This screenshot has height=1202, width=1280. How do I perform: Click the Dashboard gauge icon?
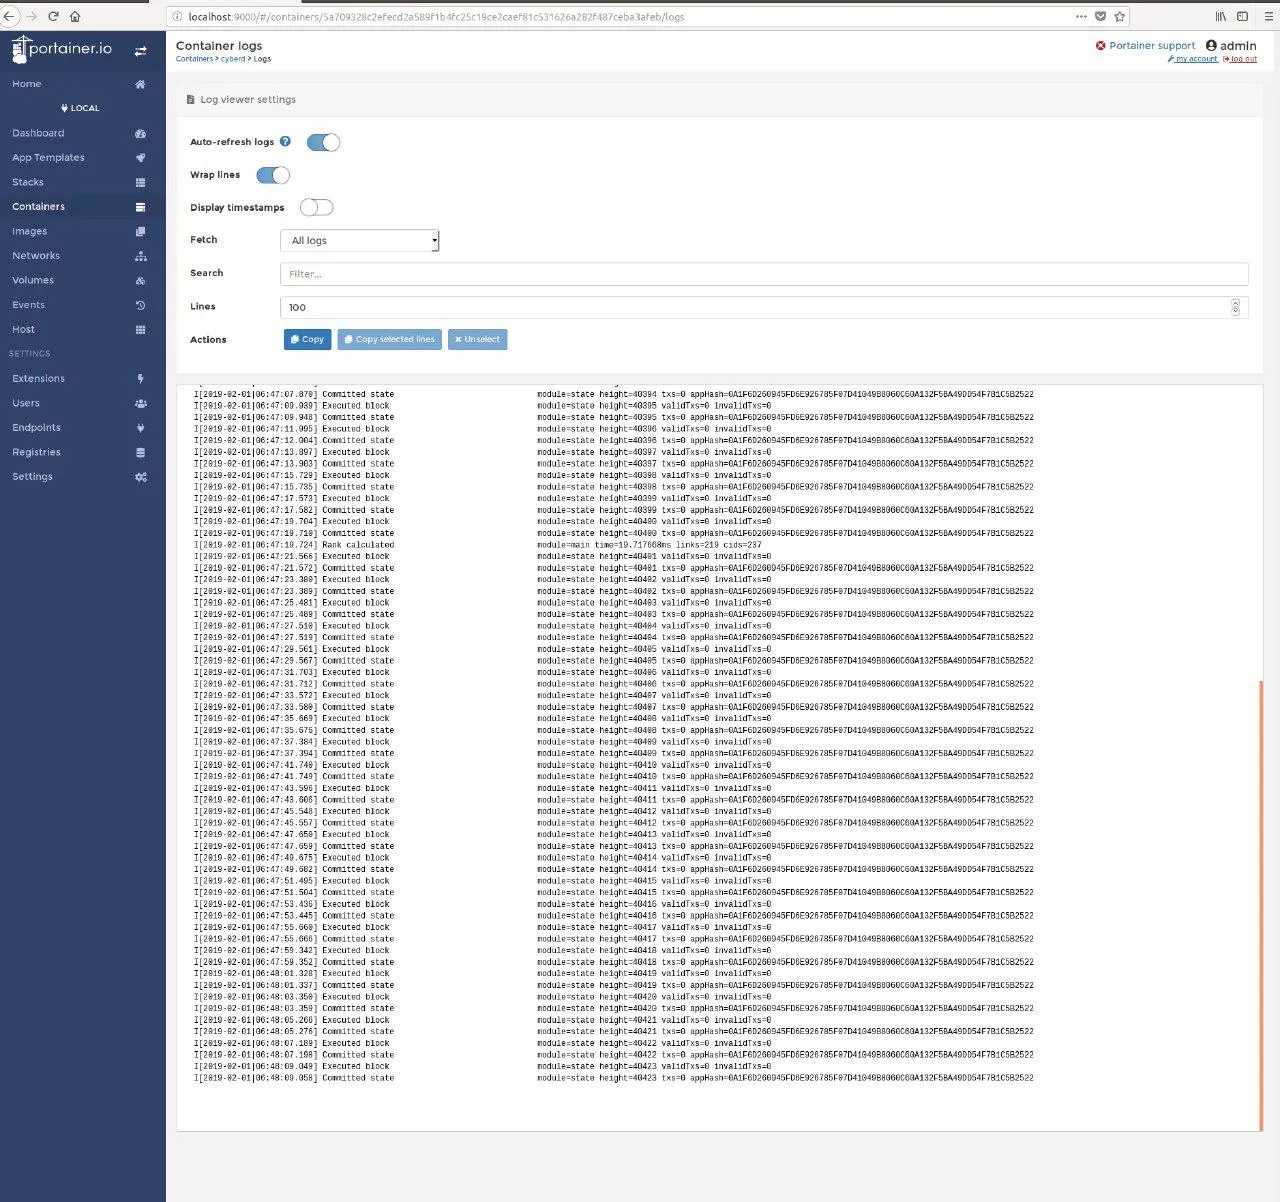tap(140, 133)
